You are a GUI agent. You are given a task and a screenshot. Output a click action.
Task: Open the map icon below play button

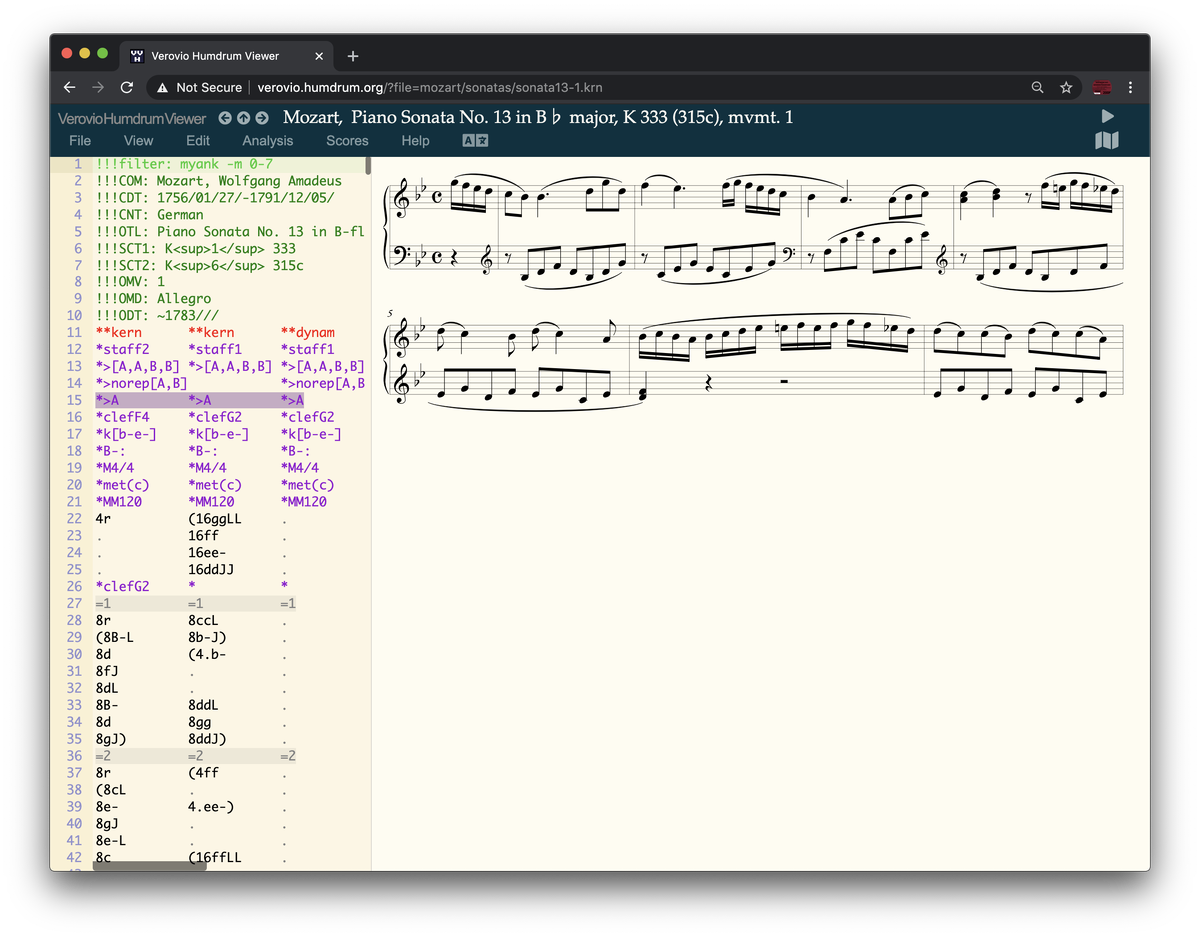1107,141
